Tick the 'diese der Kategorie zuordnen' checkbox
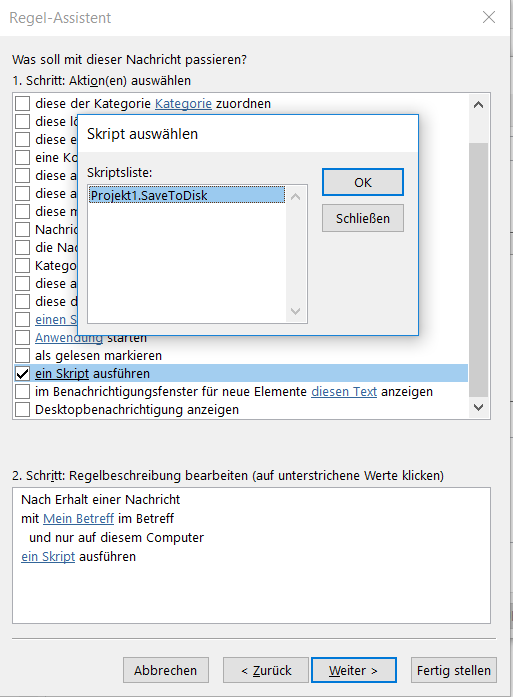The height and width of the screenshot is (697, 513). click(x=22, y=104)
